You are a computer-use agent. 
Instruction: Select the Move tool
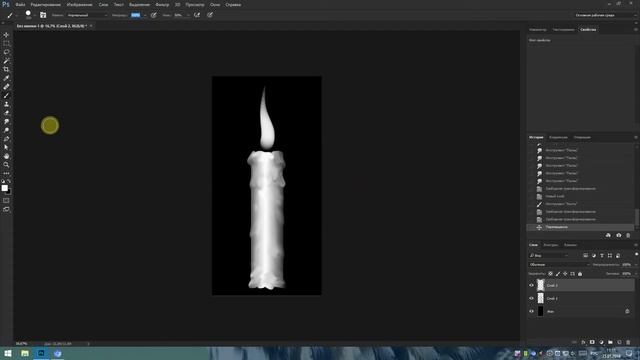[x=6, y=35]
